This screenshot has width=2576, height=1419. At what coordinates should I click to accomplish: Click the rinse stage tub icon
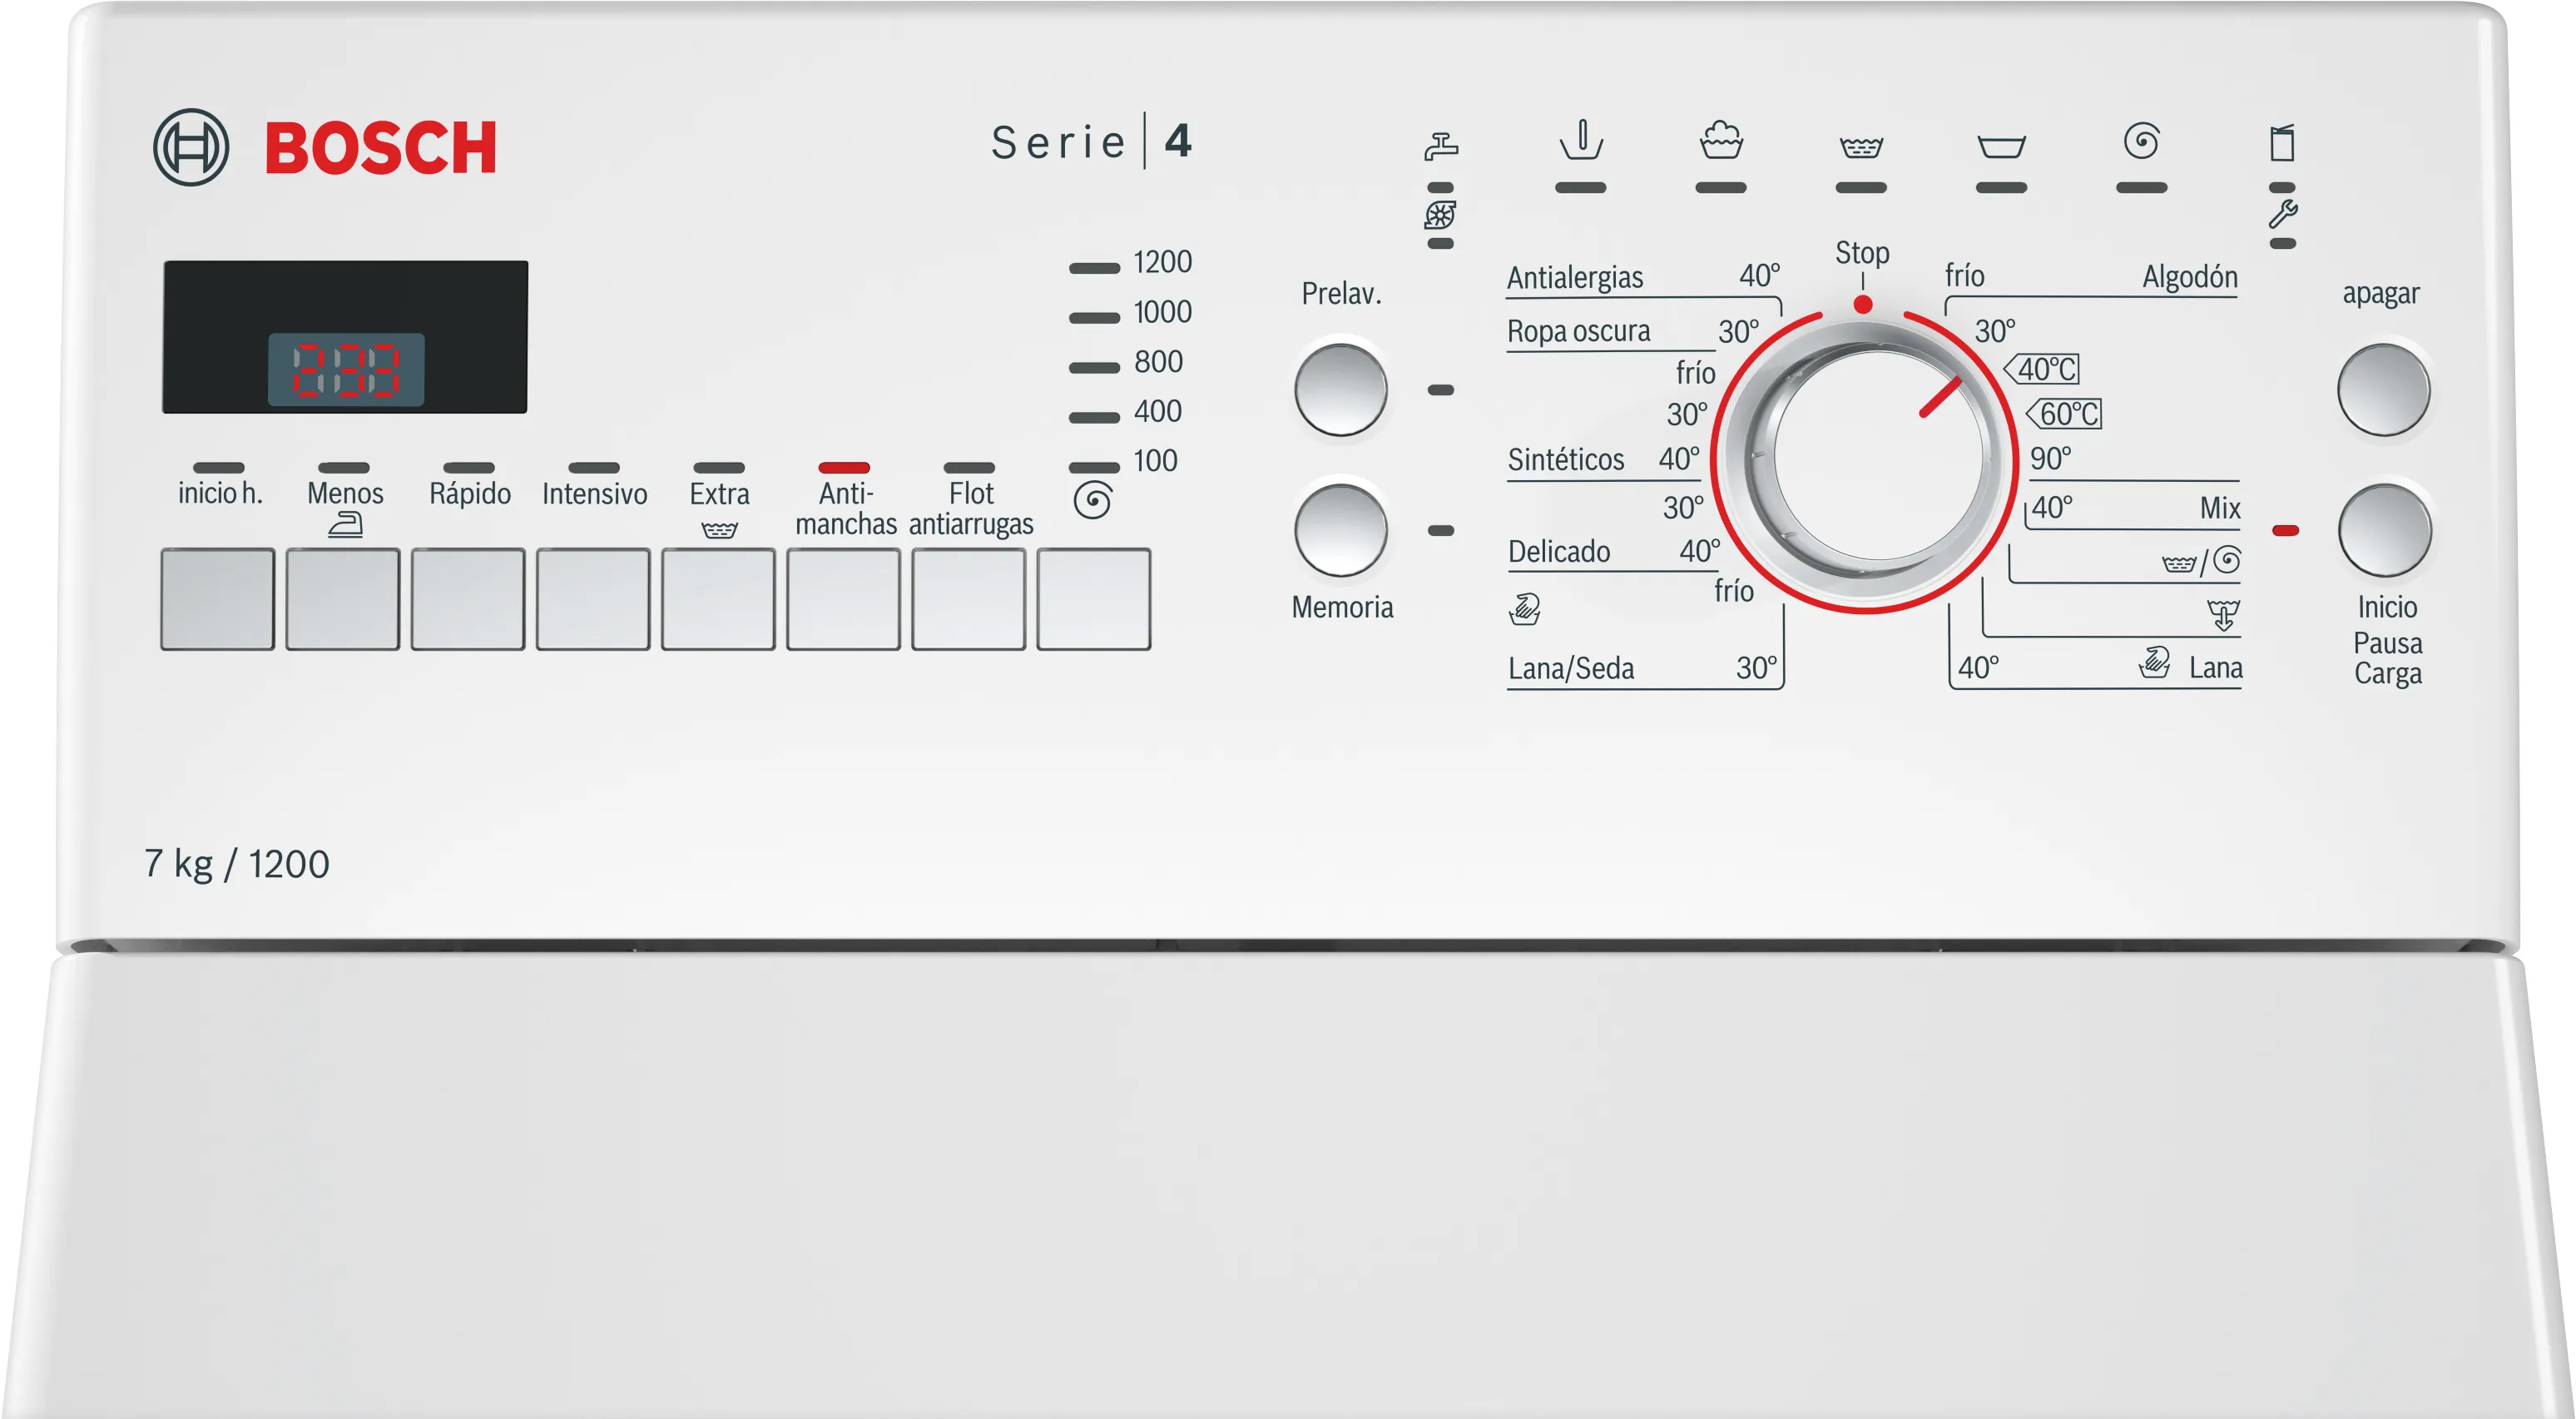click(1861, 148)
